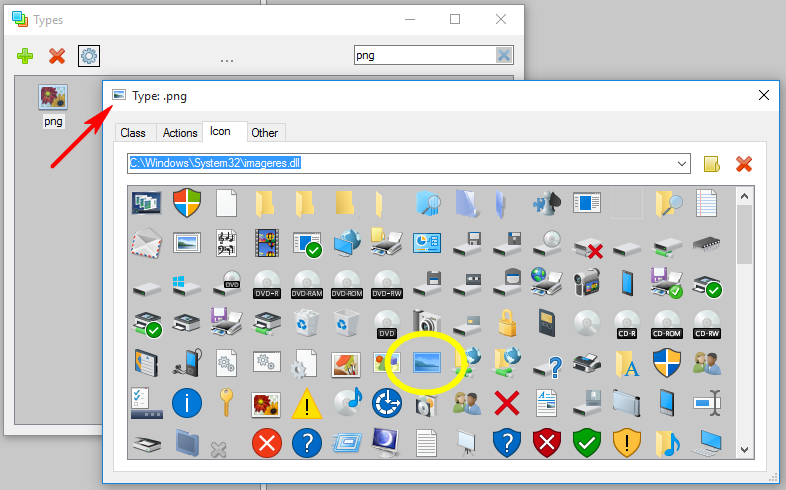Pick the blue question mark shield icon

point(507,443)
